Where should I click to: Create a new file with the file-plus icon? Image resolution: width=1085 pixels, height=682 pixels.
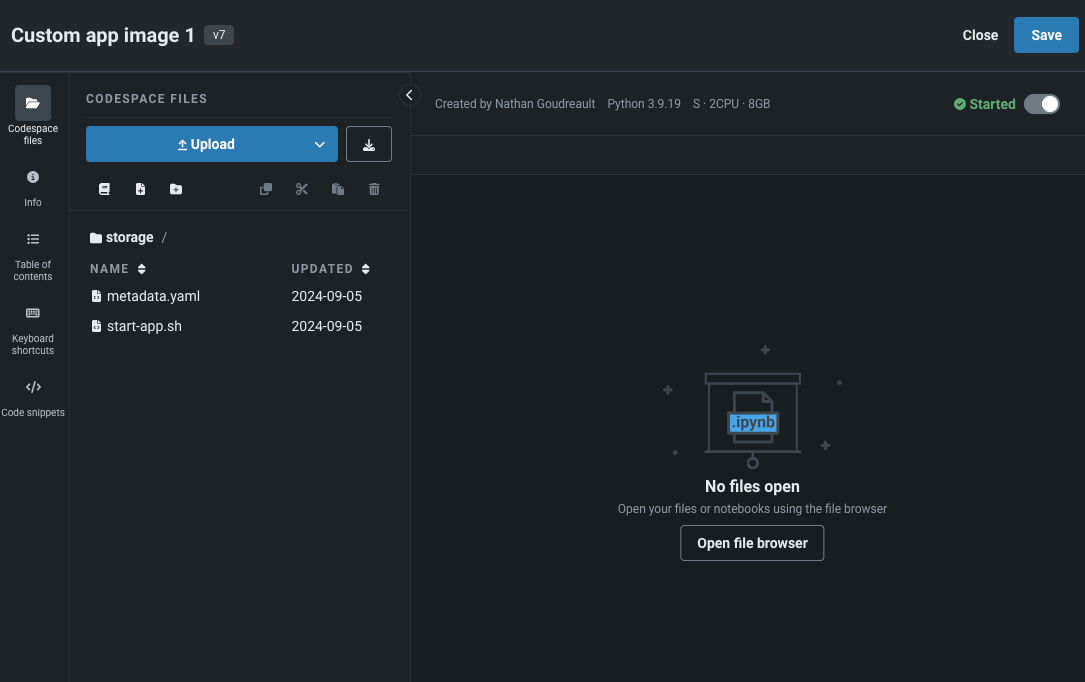point(140,189)
